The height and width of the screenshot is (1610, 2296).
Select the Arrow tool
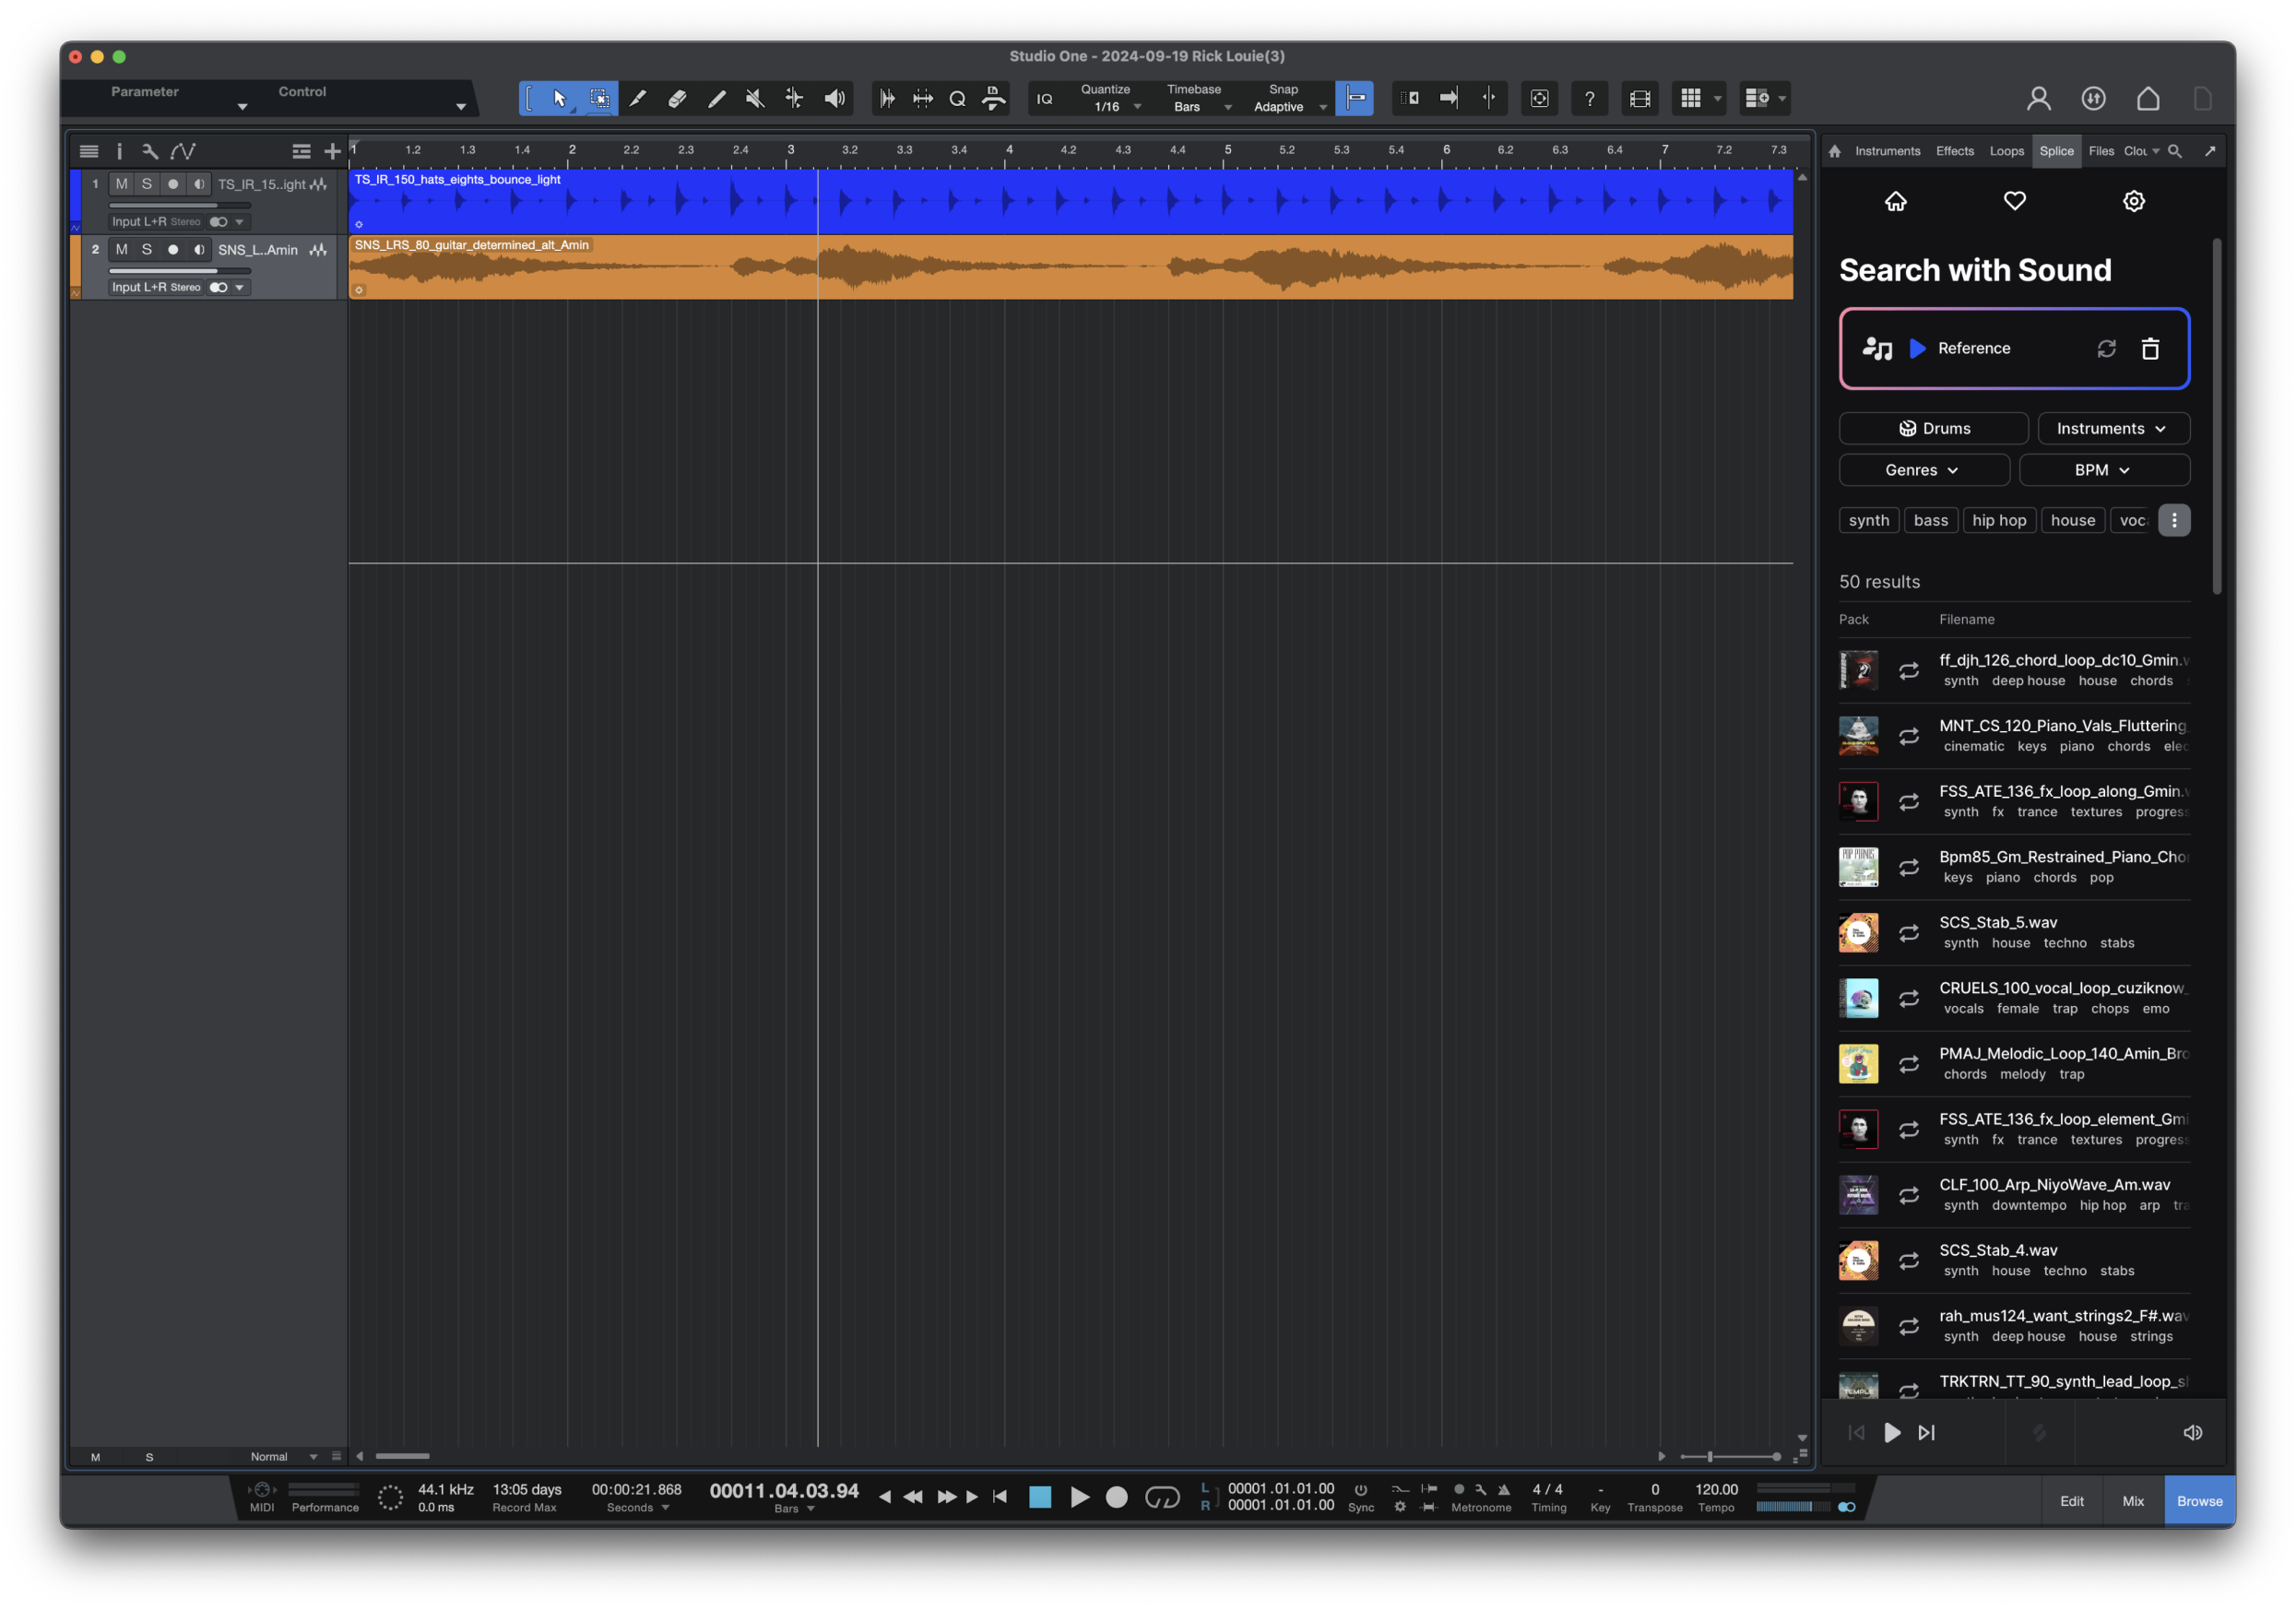(x=559, y=98)
